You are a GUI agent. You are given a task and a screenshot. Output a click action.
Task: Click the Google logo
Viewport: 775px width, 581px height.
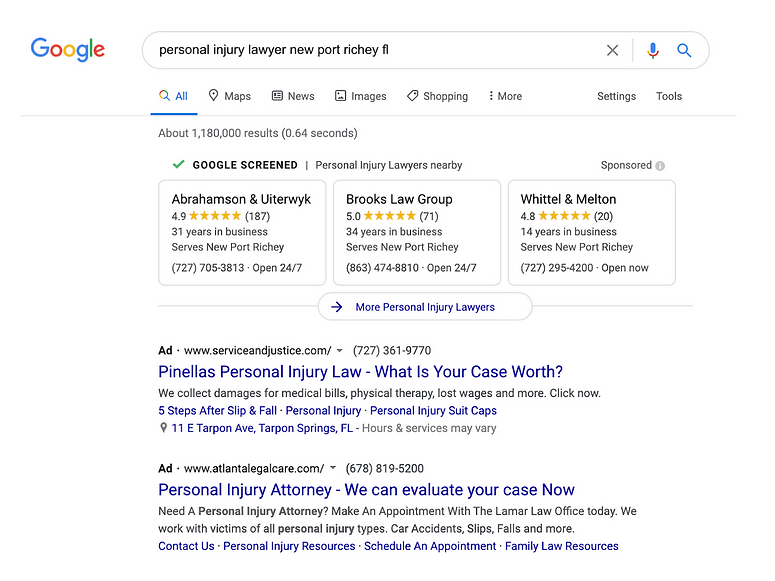coord(68,49)
